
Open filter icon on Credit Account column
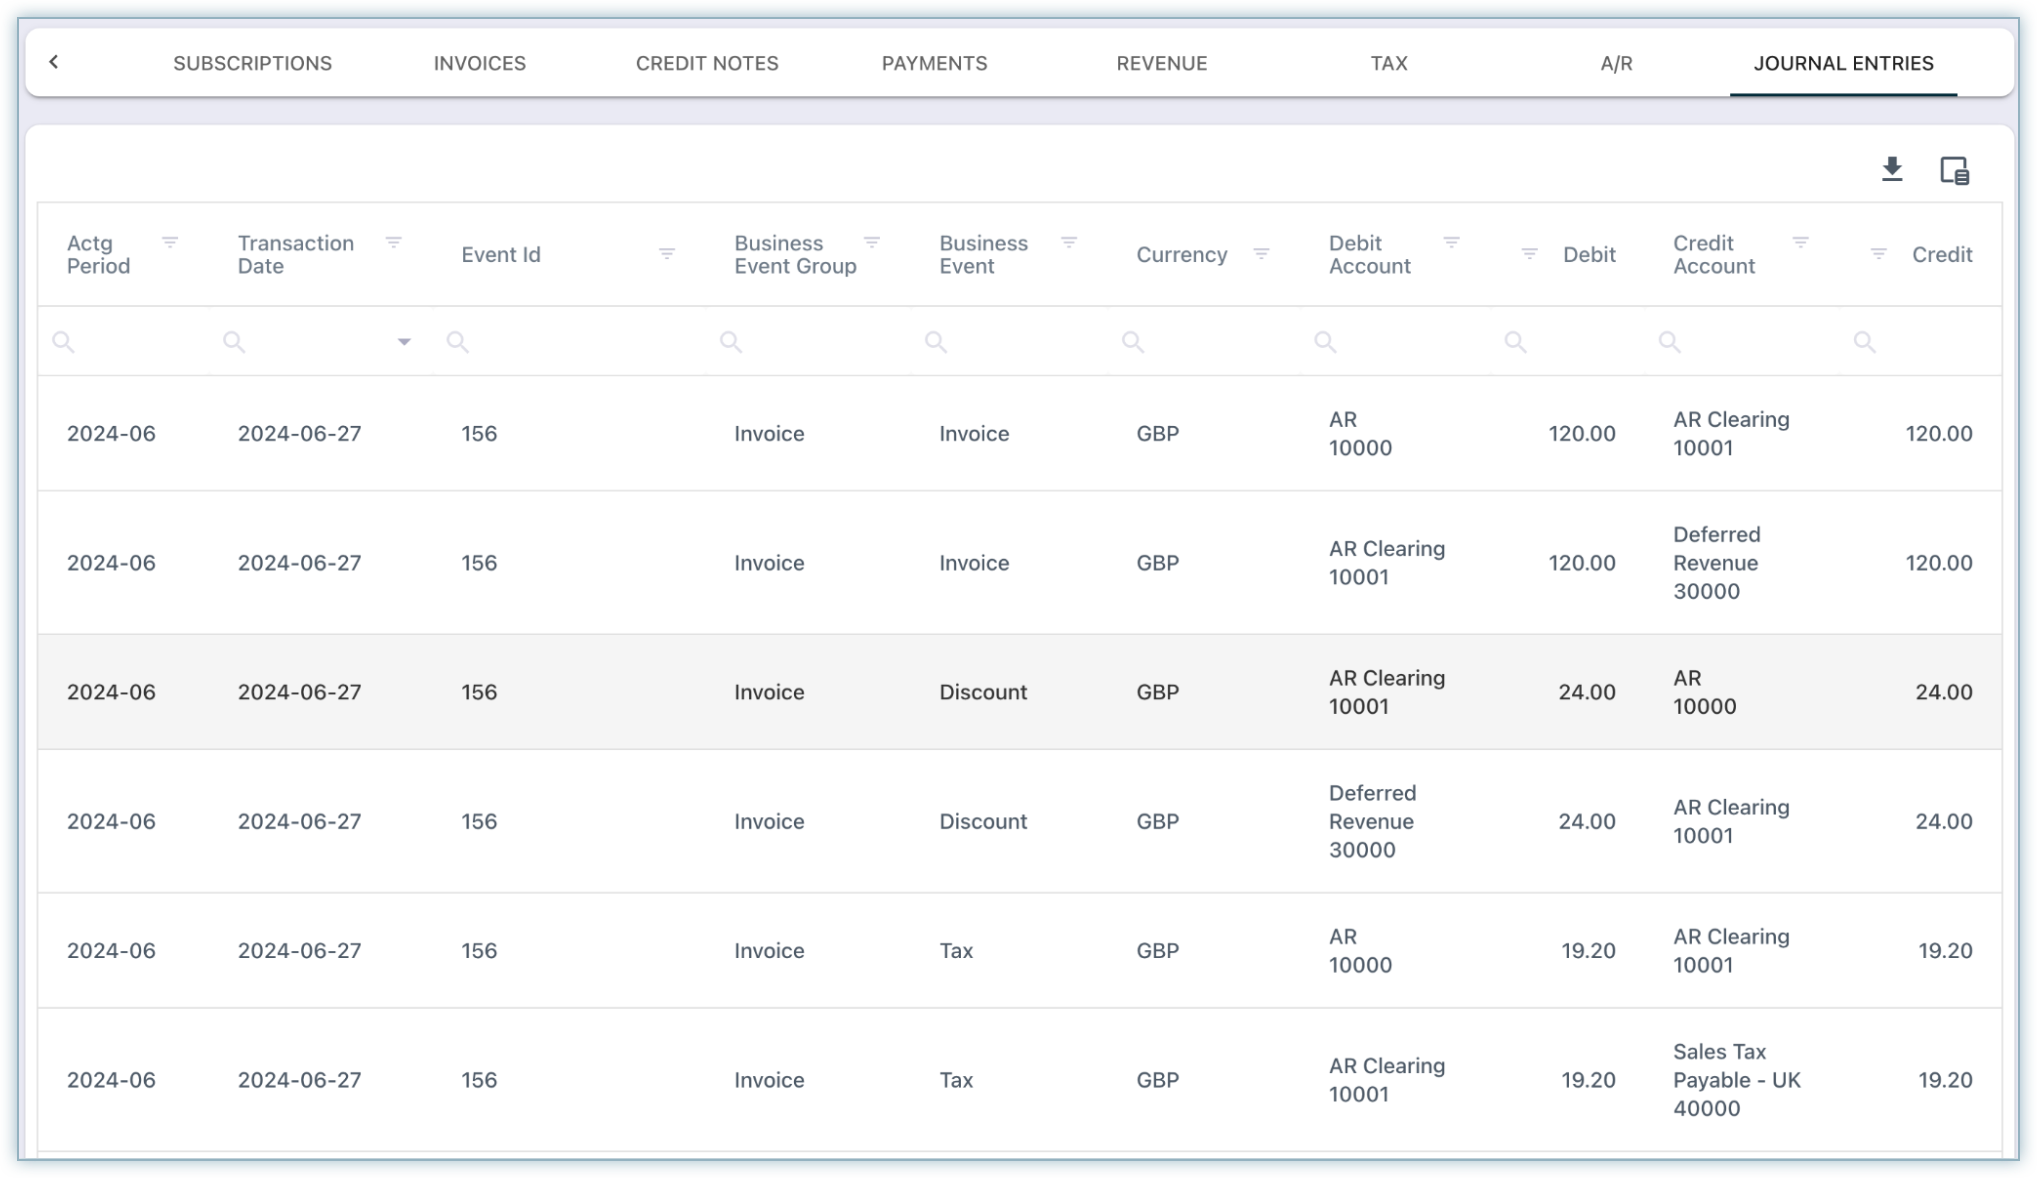click(x=1800, y=242)
